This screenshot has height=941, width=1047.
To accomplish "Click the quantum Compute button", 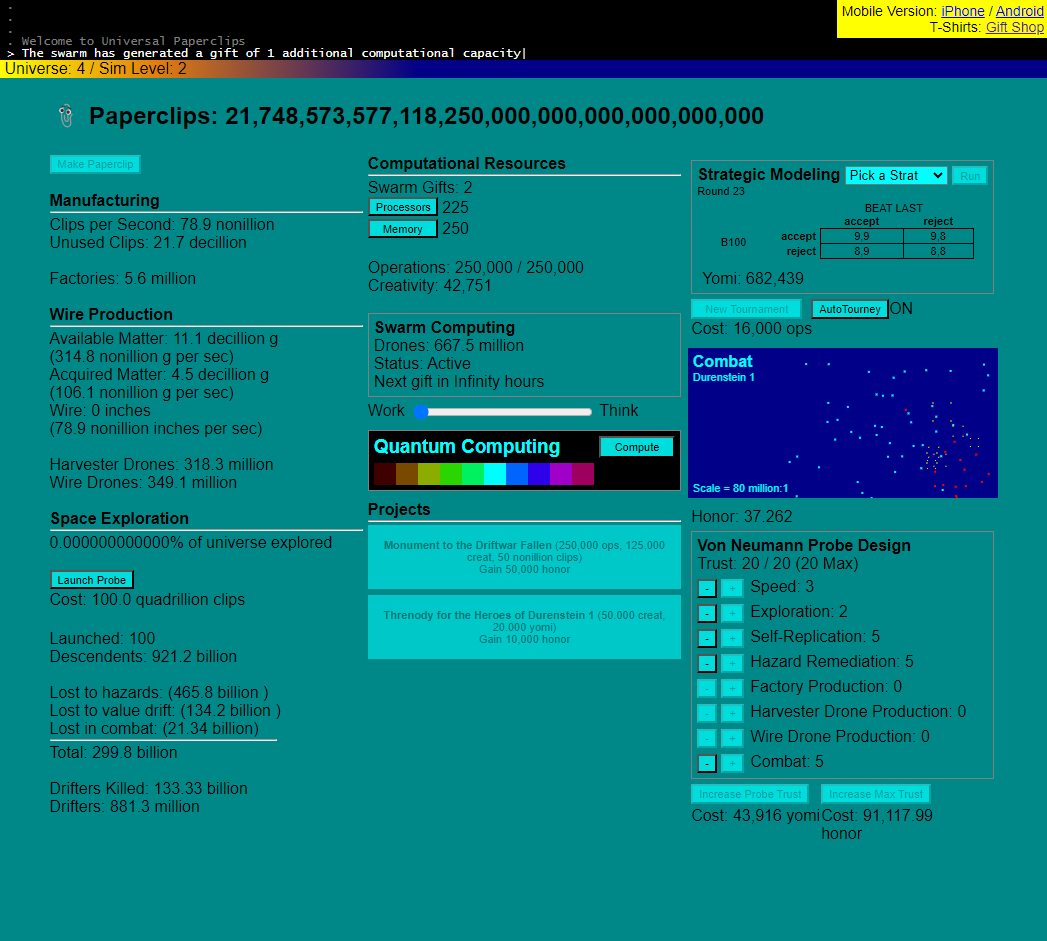I will coord(636,447).
